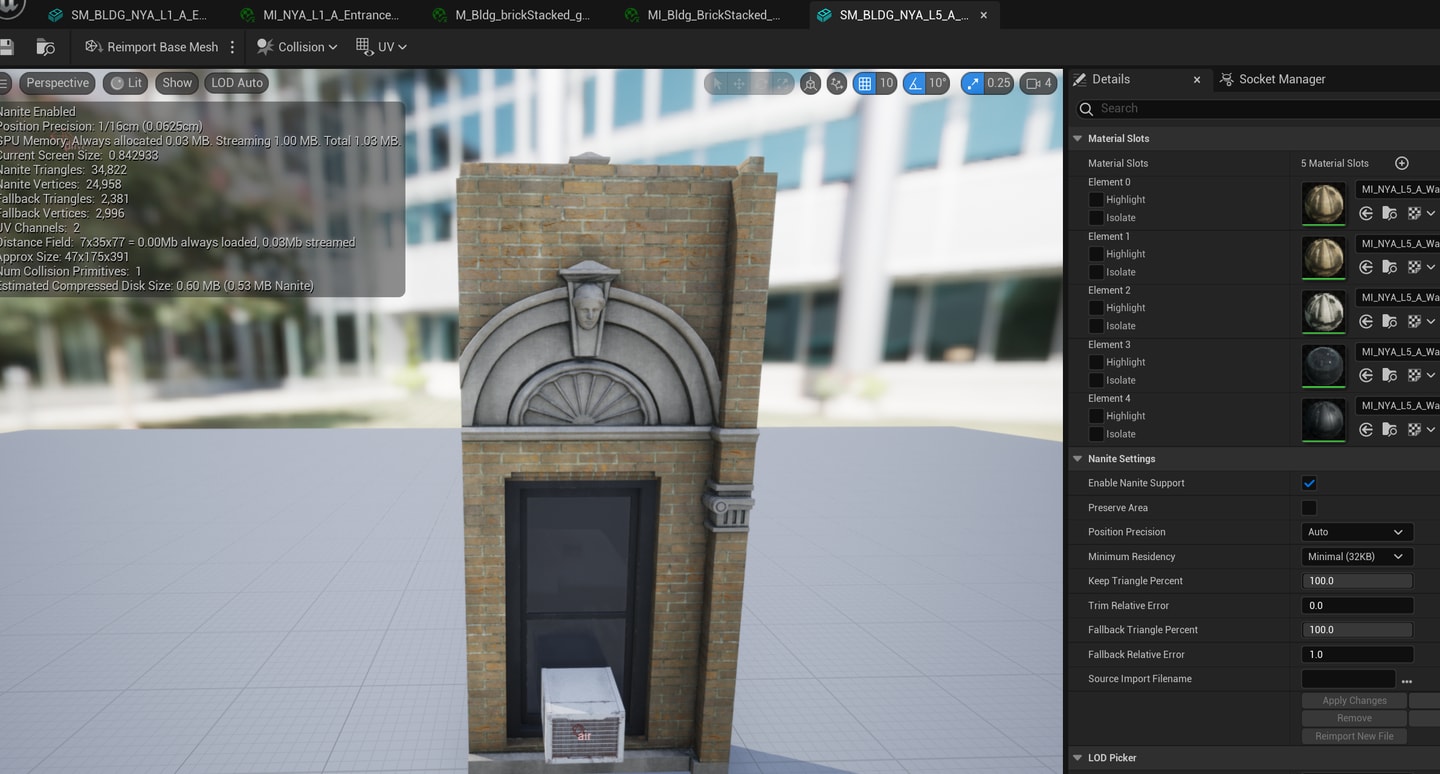Select the Details panel tab
The height and width of the screenshot is (774, 1440).
click(x=1111, y=79)
